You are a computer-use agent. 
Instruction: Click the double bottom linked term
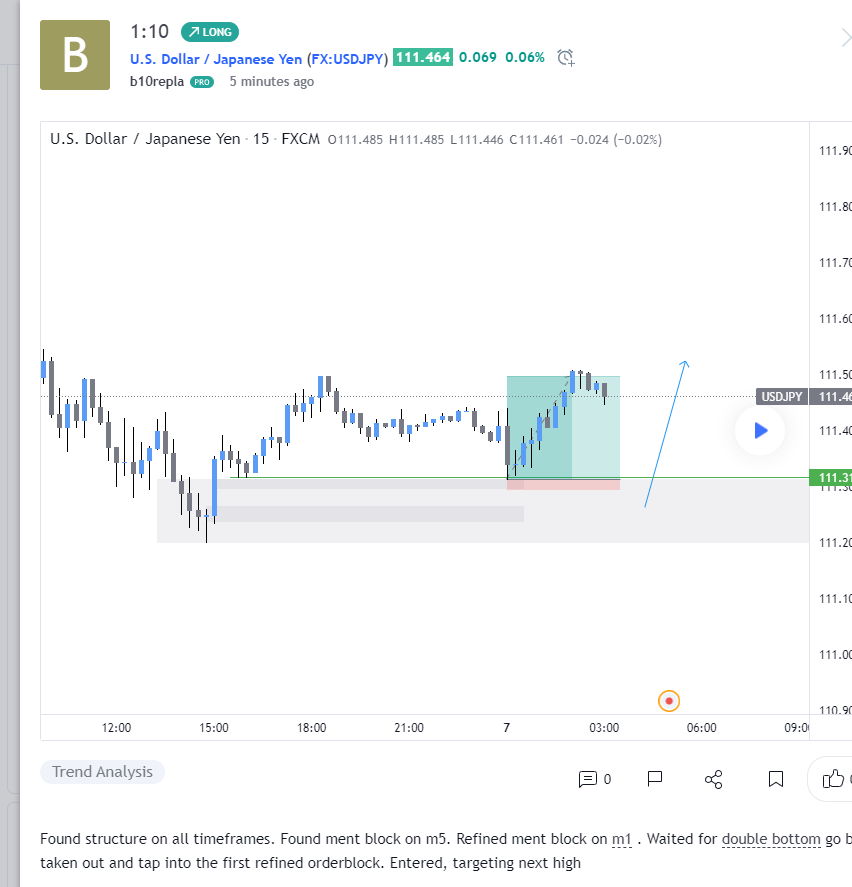tap(771, 838)
